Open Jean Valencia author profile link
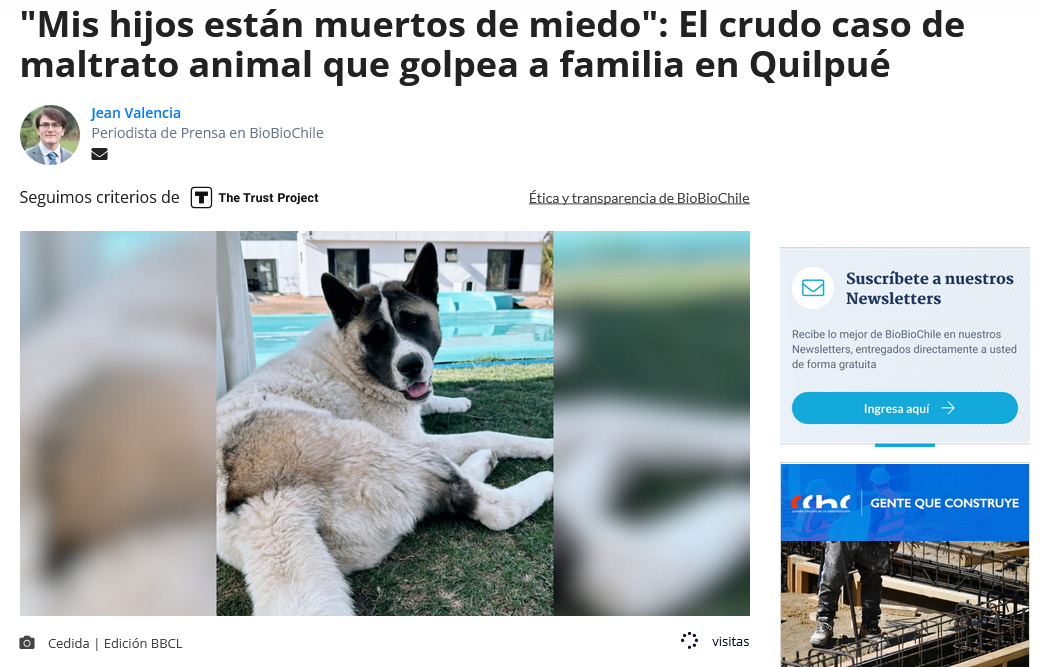The width and height of the screenshot is (1040, 667). [x=136, y=113]
